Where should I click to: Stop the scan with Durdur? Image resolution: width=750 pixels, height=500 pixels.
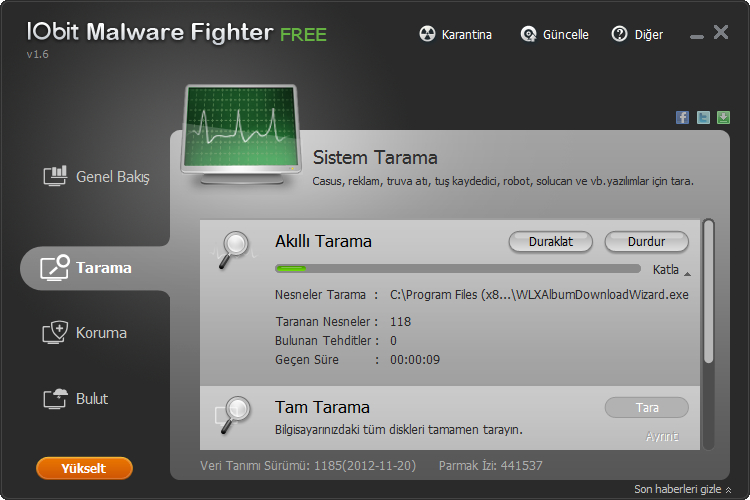coord(646,242)
